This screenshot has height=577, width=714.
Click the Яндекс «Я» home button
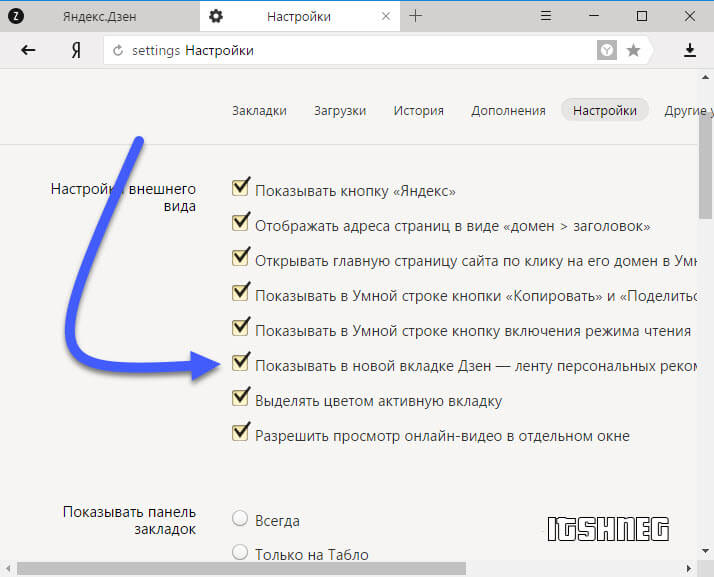pos(76,50)
